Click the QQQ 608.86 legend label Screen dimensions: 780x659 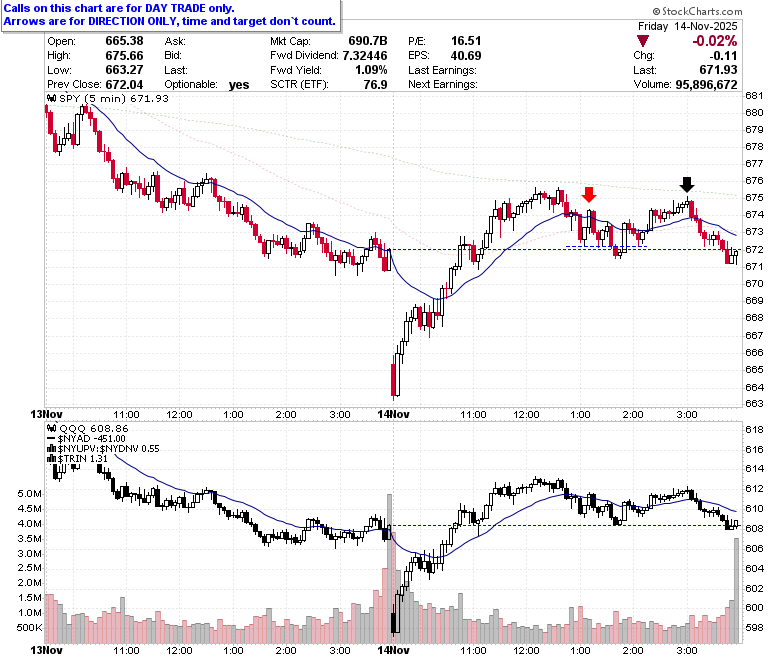[94, 428]
